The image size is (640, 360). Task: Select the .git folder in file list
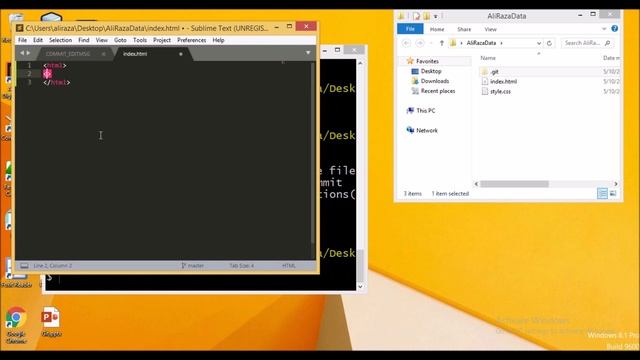tap(494, 72)
